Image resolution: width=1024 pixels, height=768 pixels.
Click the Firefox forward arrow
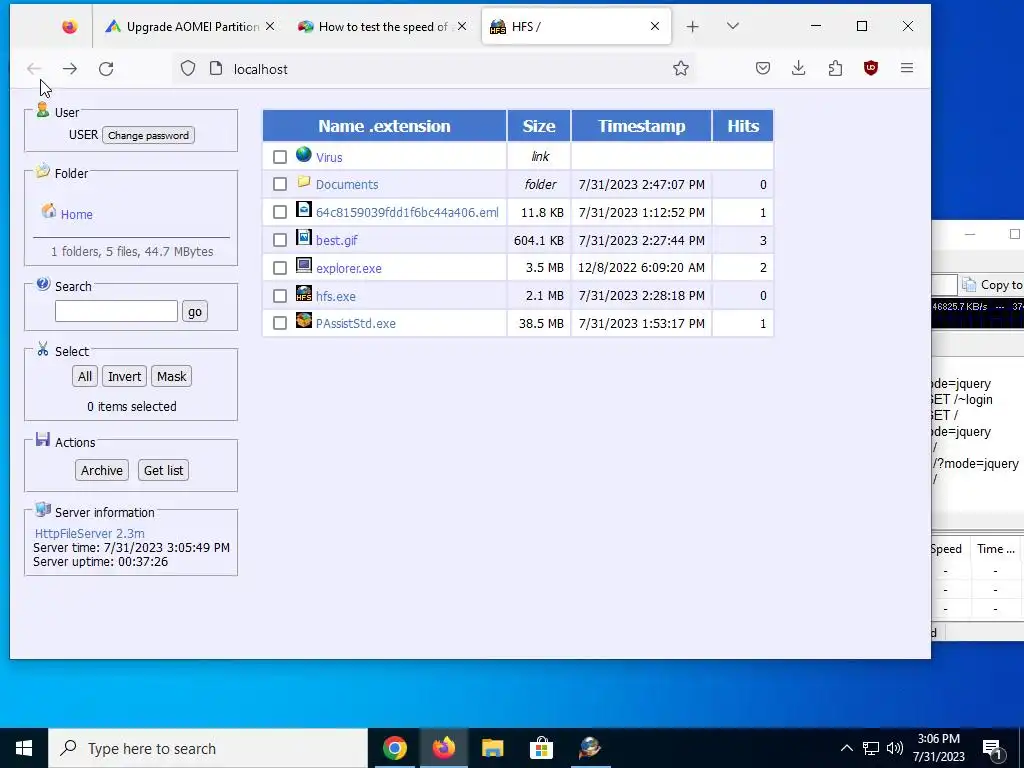tap(70, 69)
